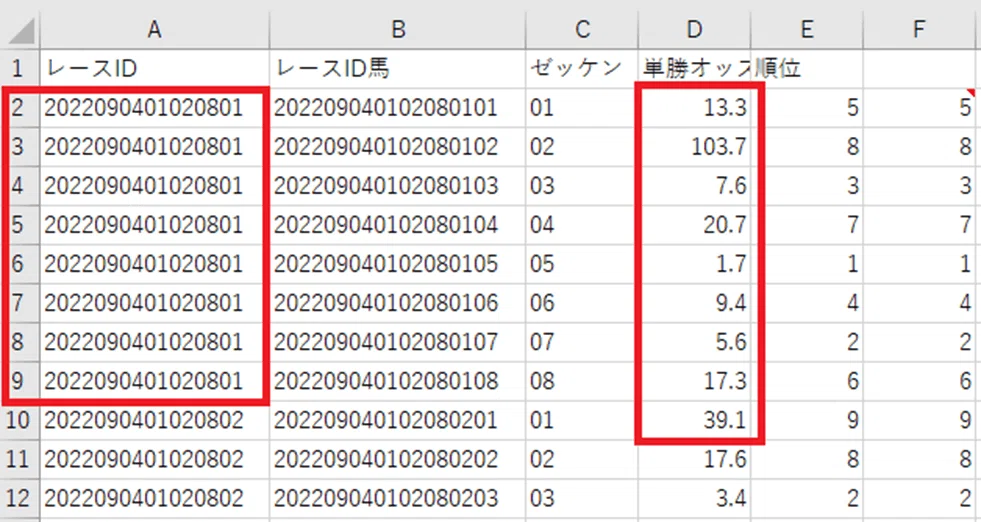Image resolution: width=981 pixels, height=522 pixels.
Task: Click odds cell showing 17.3
Action: 694,381
